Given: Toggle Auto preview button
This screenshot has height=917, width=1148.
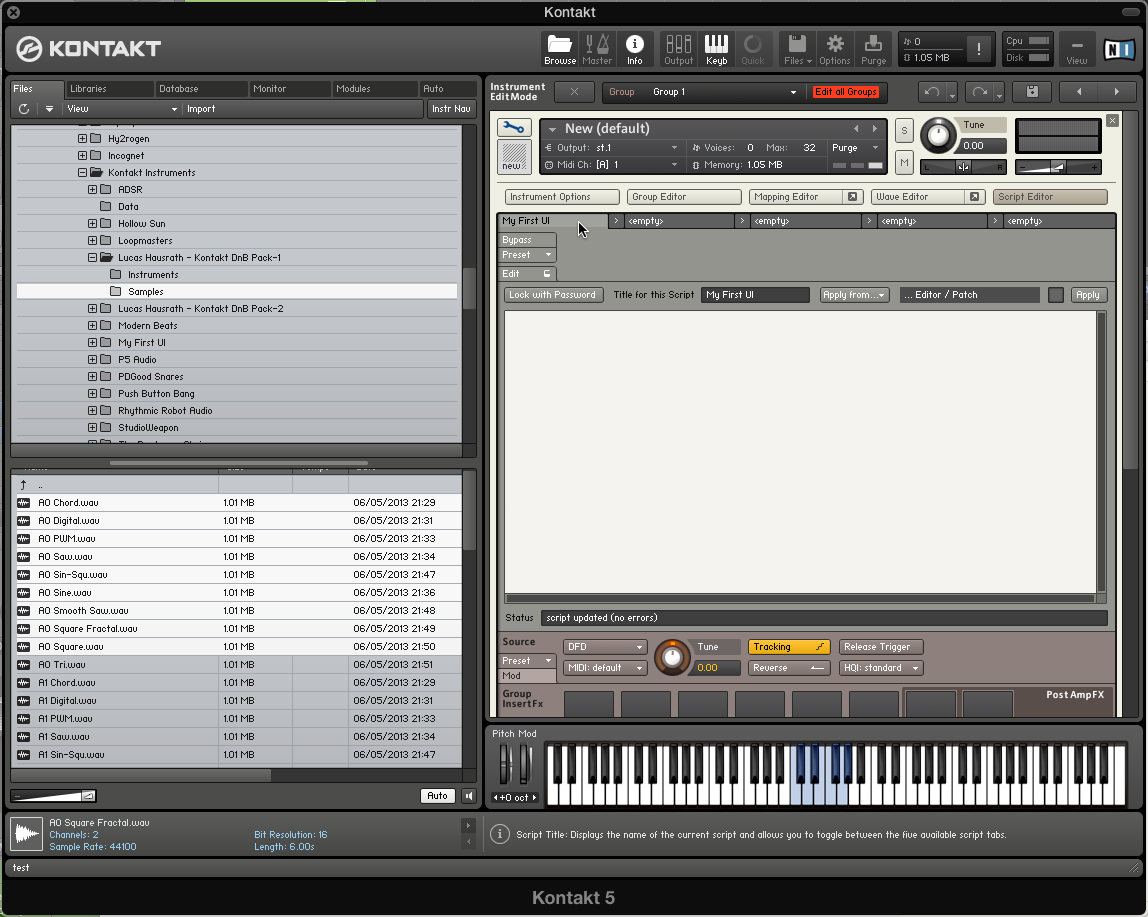Looking at the screenshot, I should tap(437, 795).
